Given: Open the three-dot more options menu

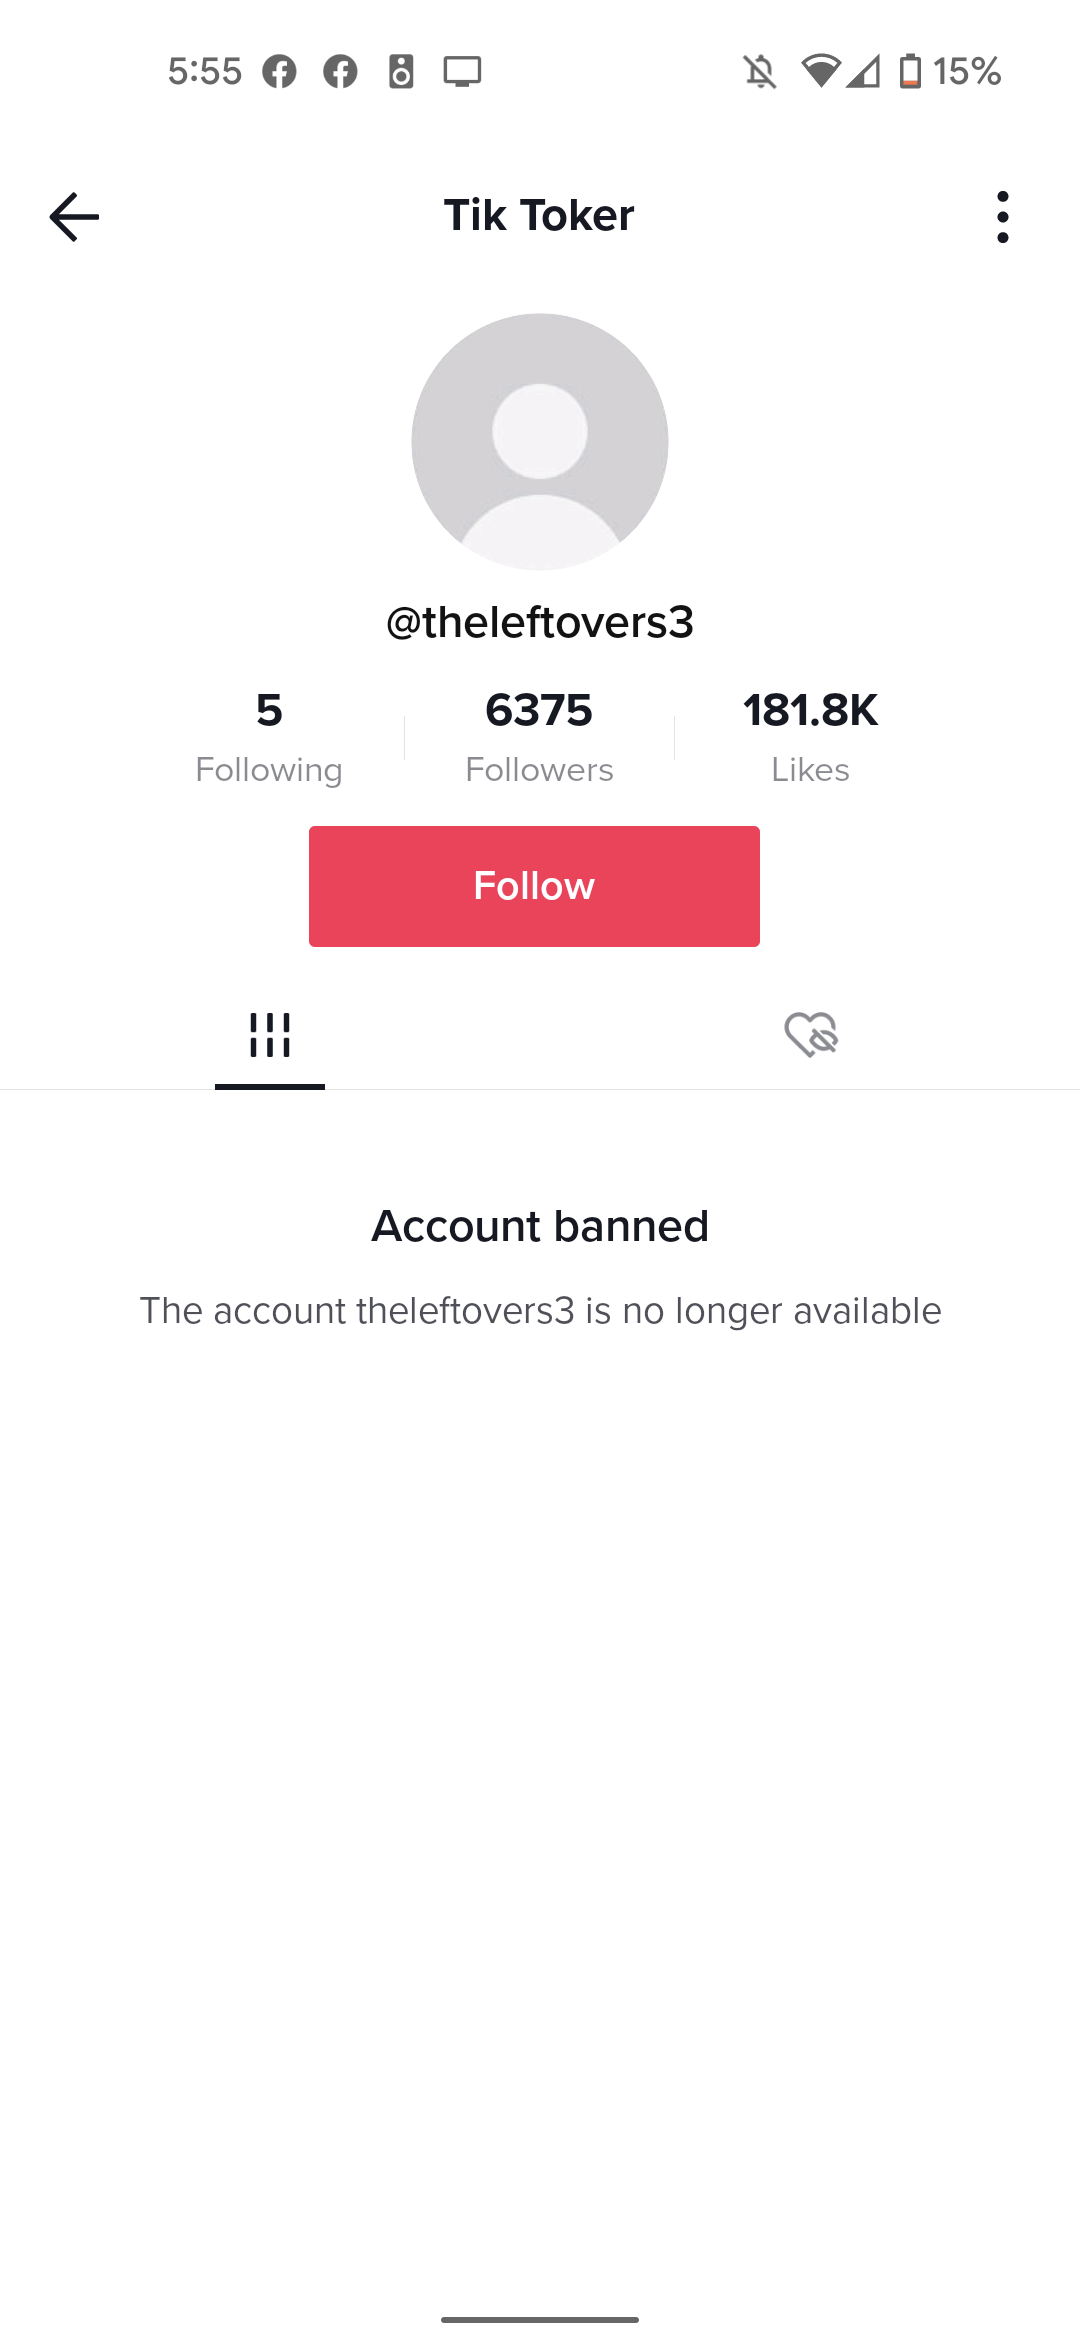Looking at the screenshot, I should (x=1002, y=217).
